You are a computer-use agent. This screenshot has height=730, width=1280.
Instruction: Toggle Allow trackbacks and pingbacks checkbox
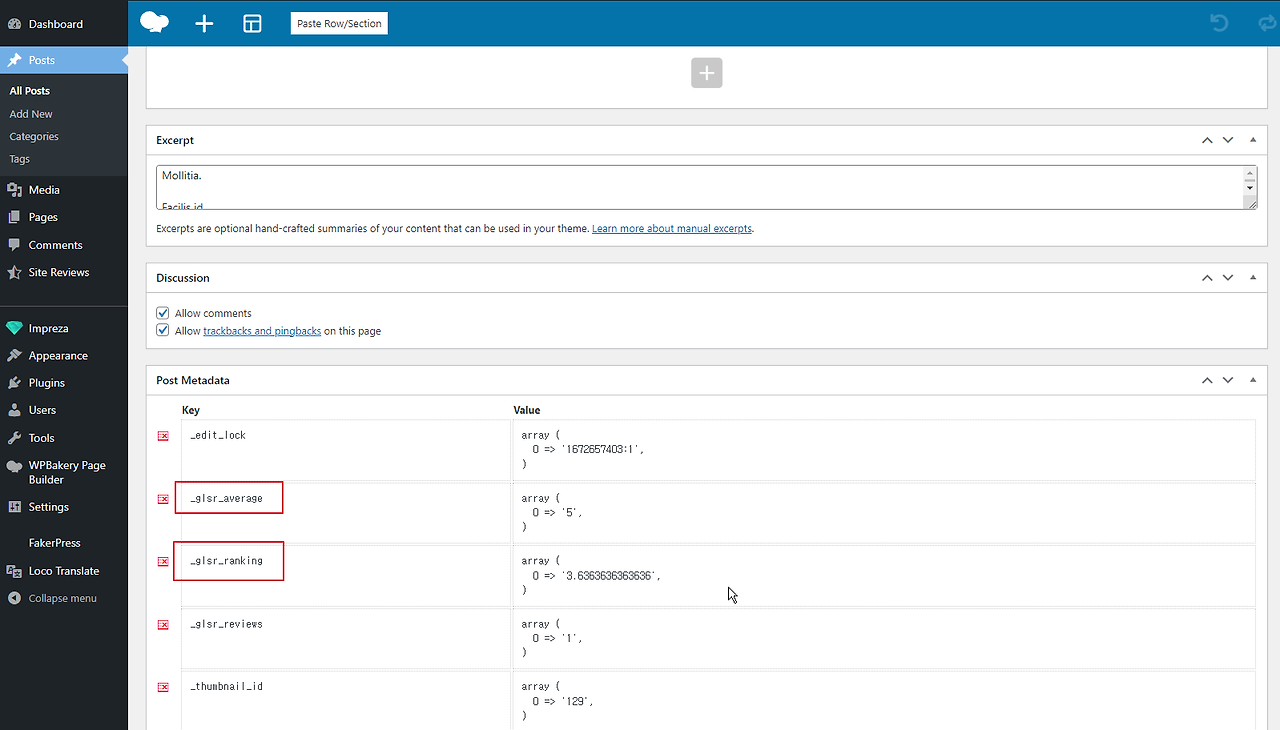coord(163,331)
